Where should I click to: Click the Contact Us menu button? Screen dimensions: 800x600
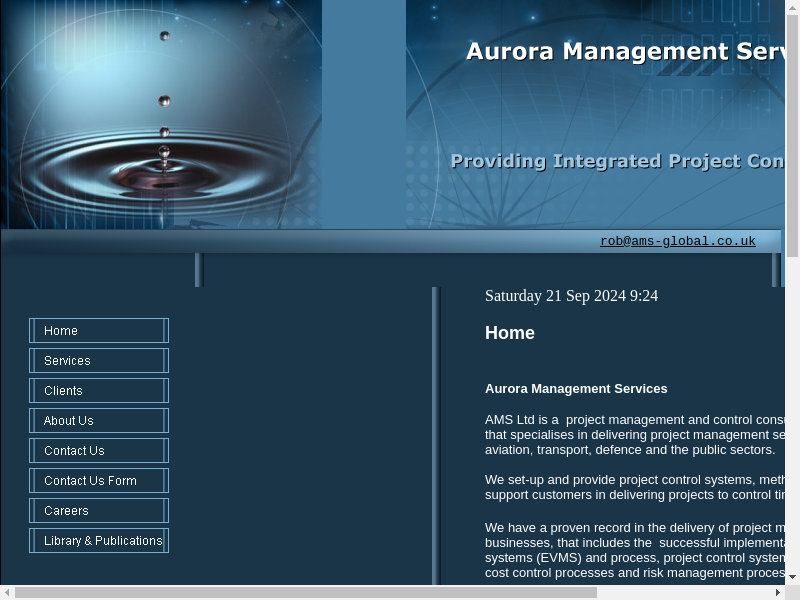click(99, 451)
